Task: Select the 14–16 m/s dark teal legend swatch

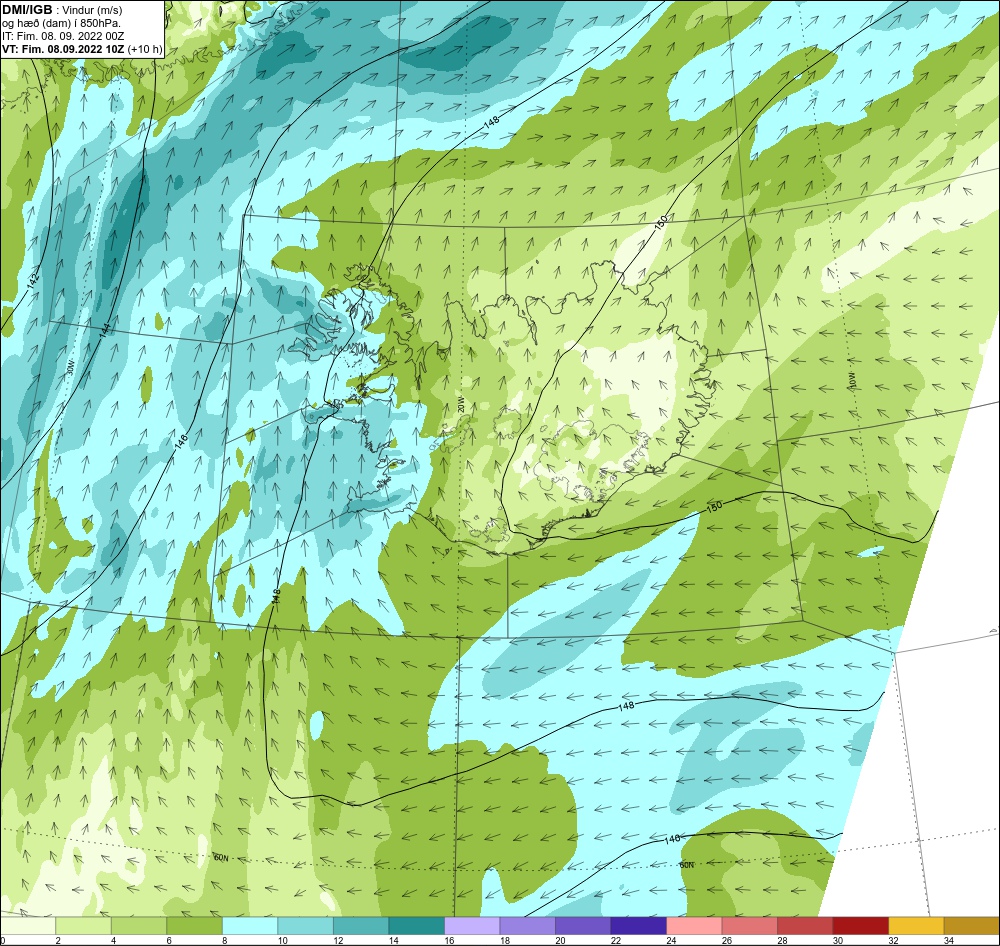Action: tap(416, 926)
